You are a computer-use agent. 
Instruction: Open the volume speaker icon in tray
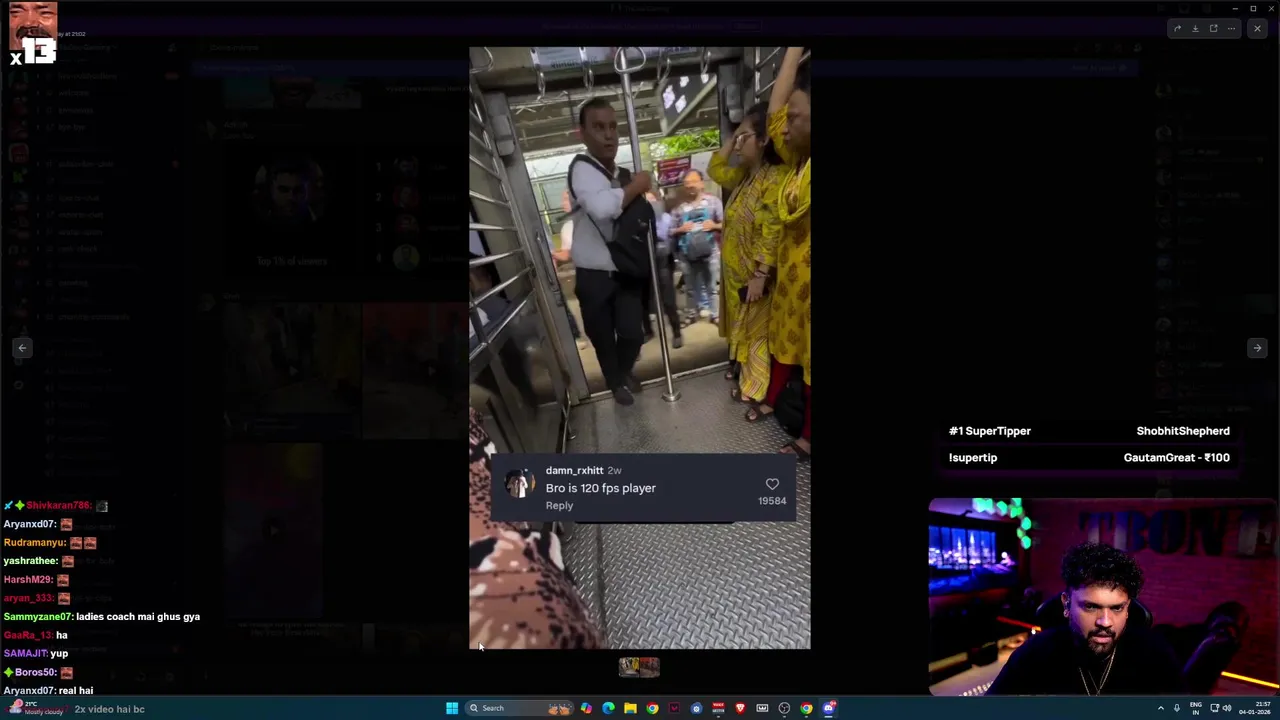[x=1227, y=708]
